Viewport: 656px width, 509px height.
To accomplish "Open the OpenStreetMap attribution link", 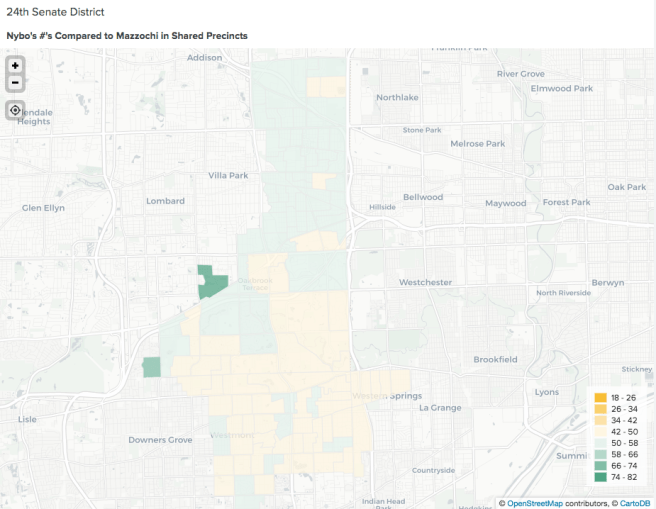I will pos(535,504).
